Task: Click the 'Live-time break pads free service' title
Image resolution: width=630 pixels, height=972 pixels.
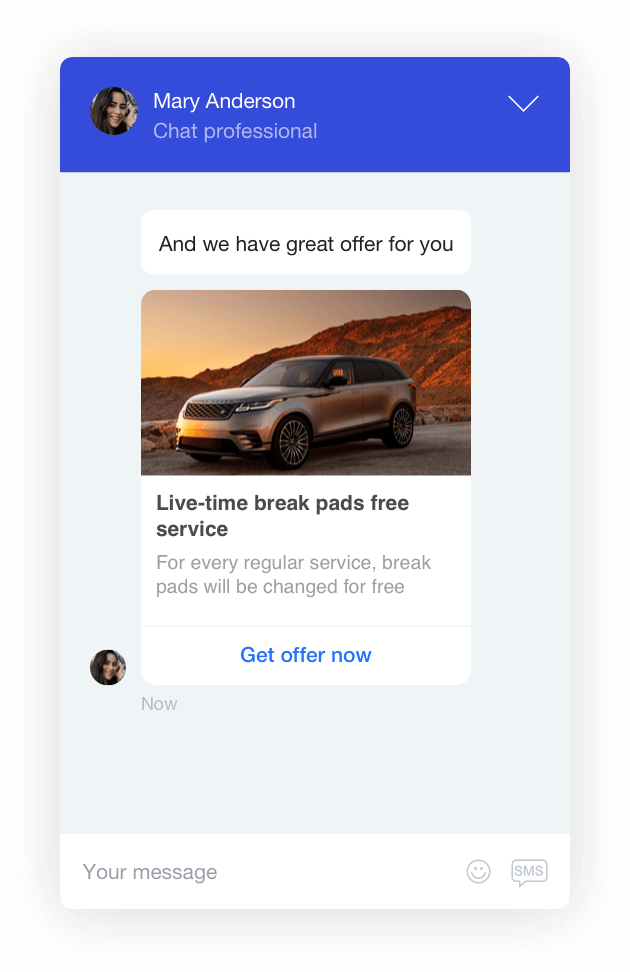Action: coord(282,516)
